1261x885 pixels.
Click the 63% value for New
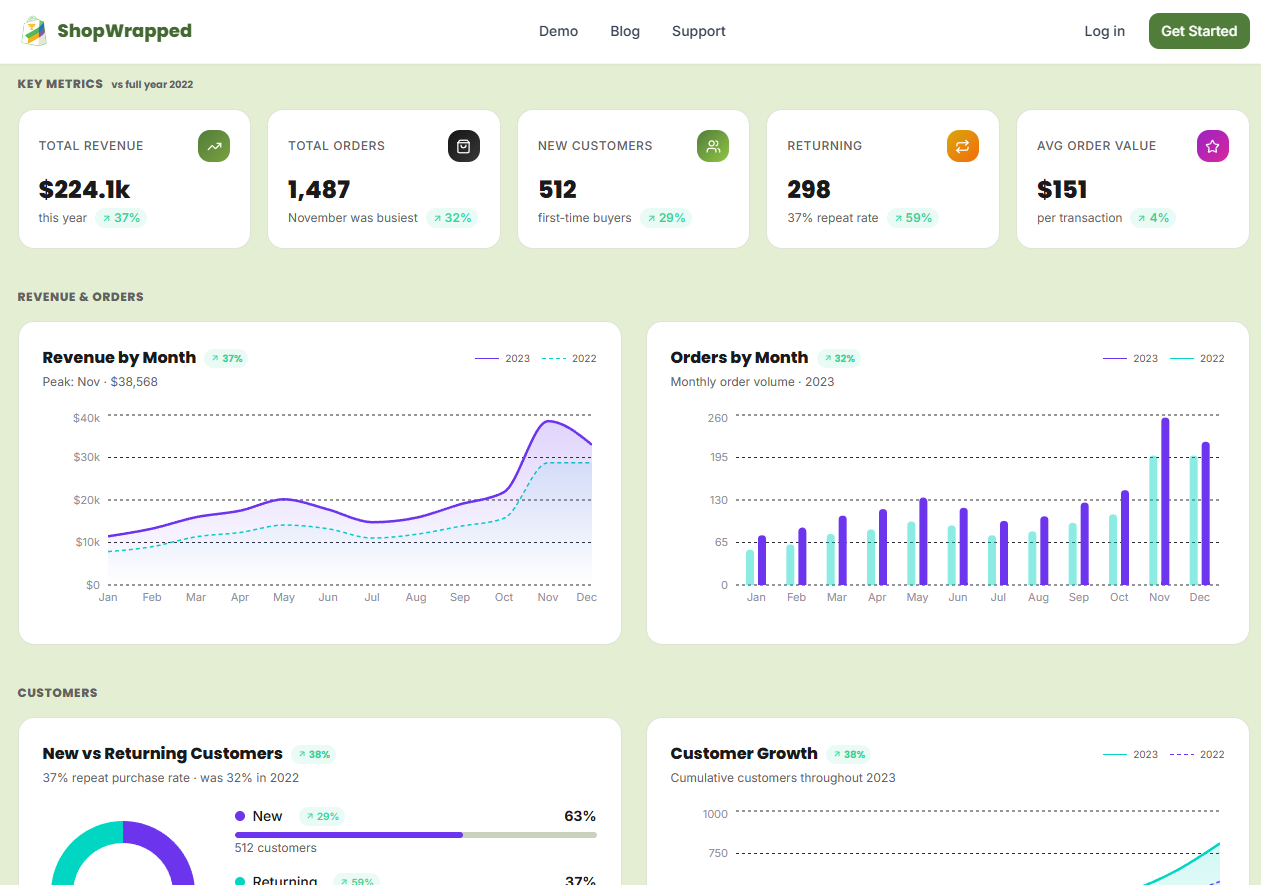[580, 816]
